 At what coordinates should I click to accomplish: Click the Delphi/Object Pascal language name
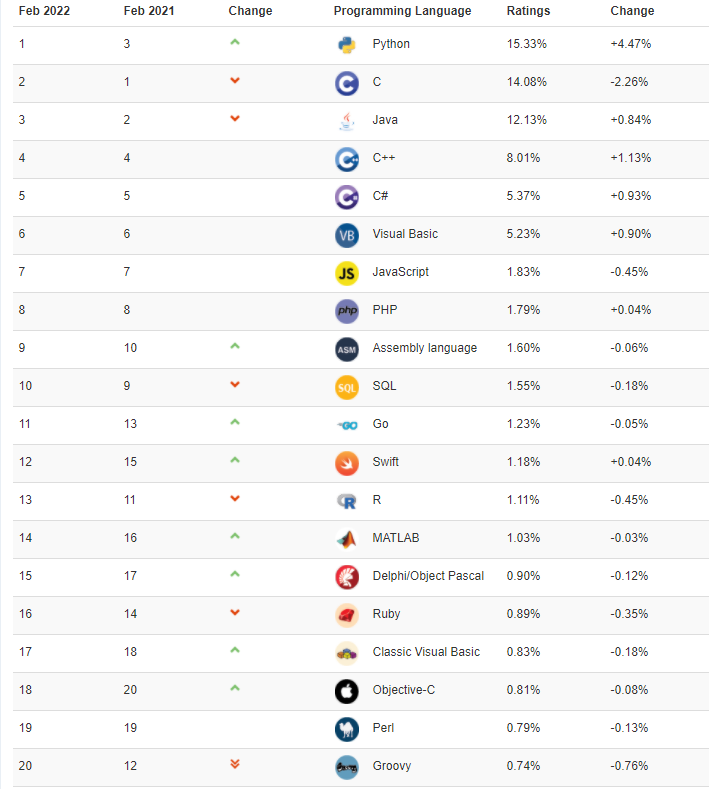pos(428,576)
